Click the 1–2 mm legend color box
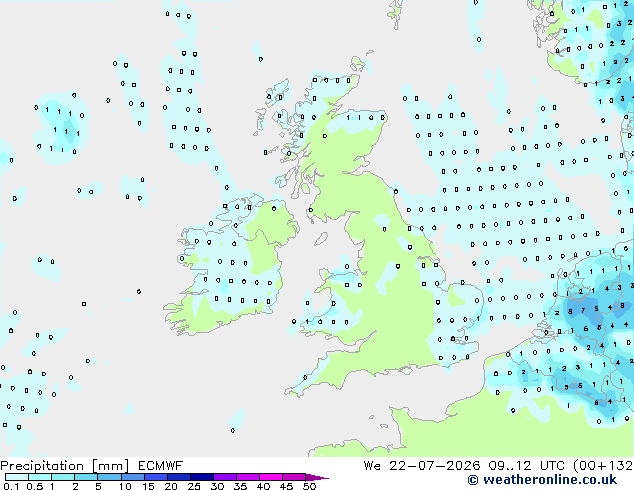Screen dimensions: 634x490 [63, 477]
